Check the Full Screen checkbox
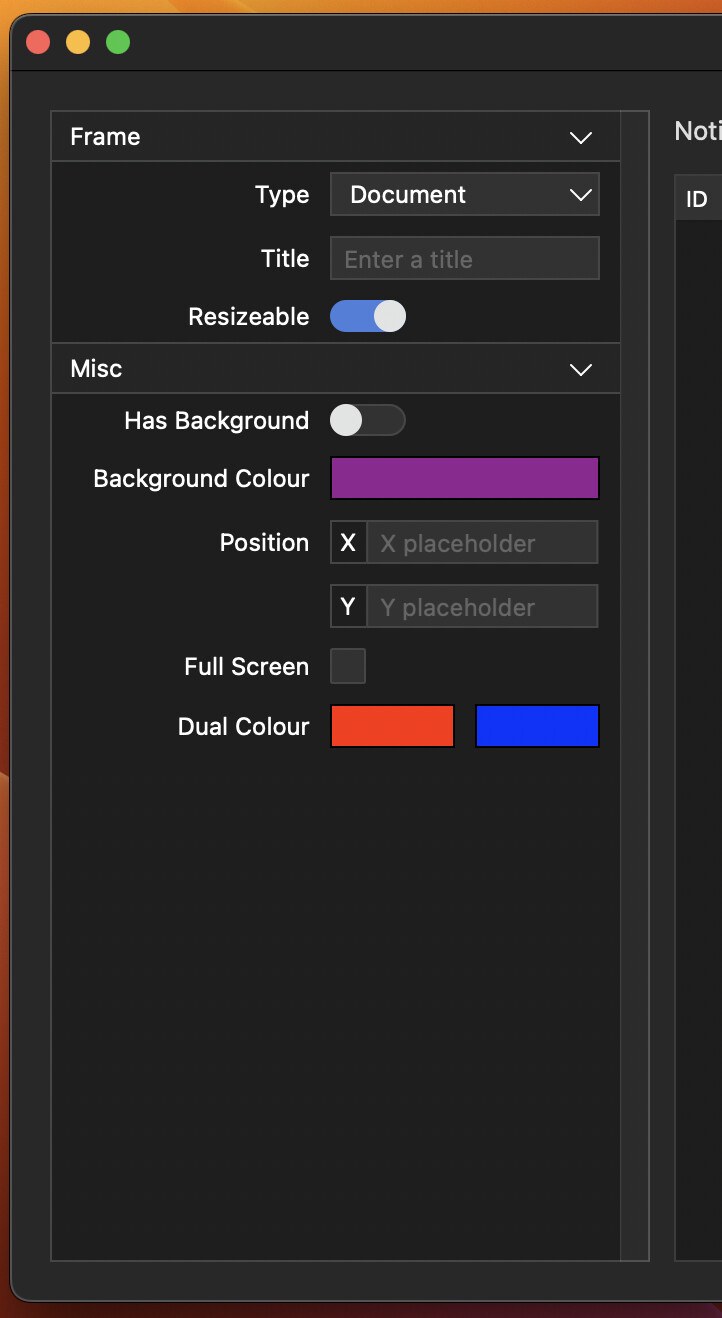 tap(348, 666)
